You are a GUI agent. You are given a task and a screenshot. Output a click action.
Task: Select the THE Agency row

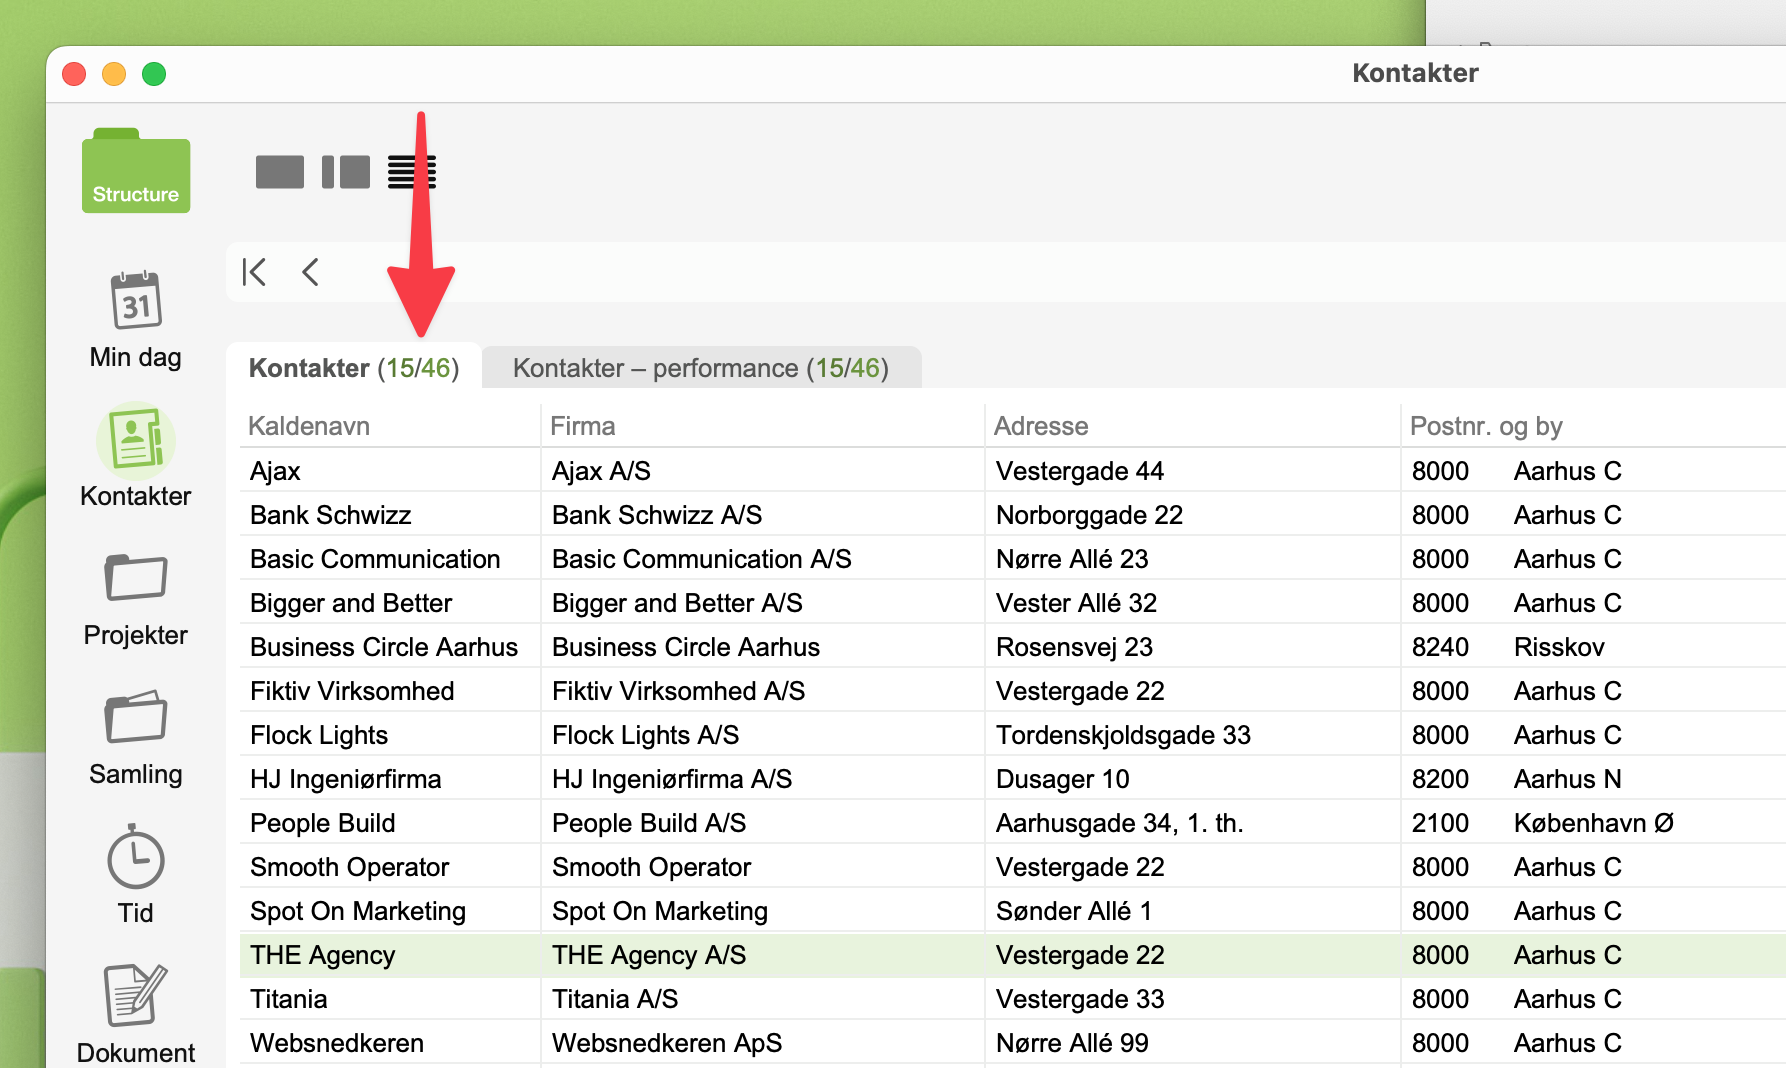point(323,955)
